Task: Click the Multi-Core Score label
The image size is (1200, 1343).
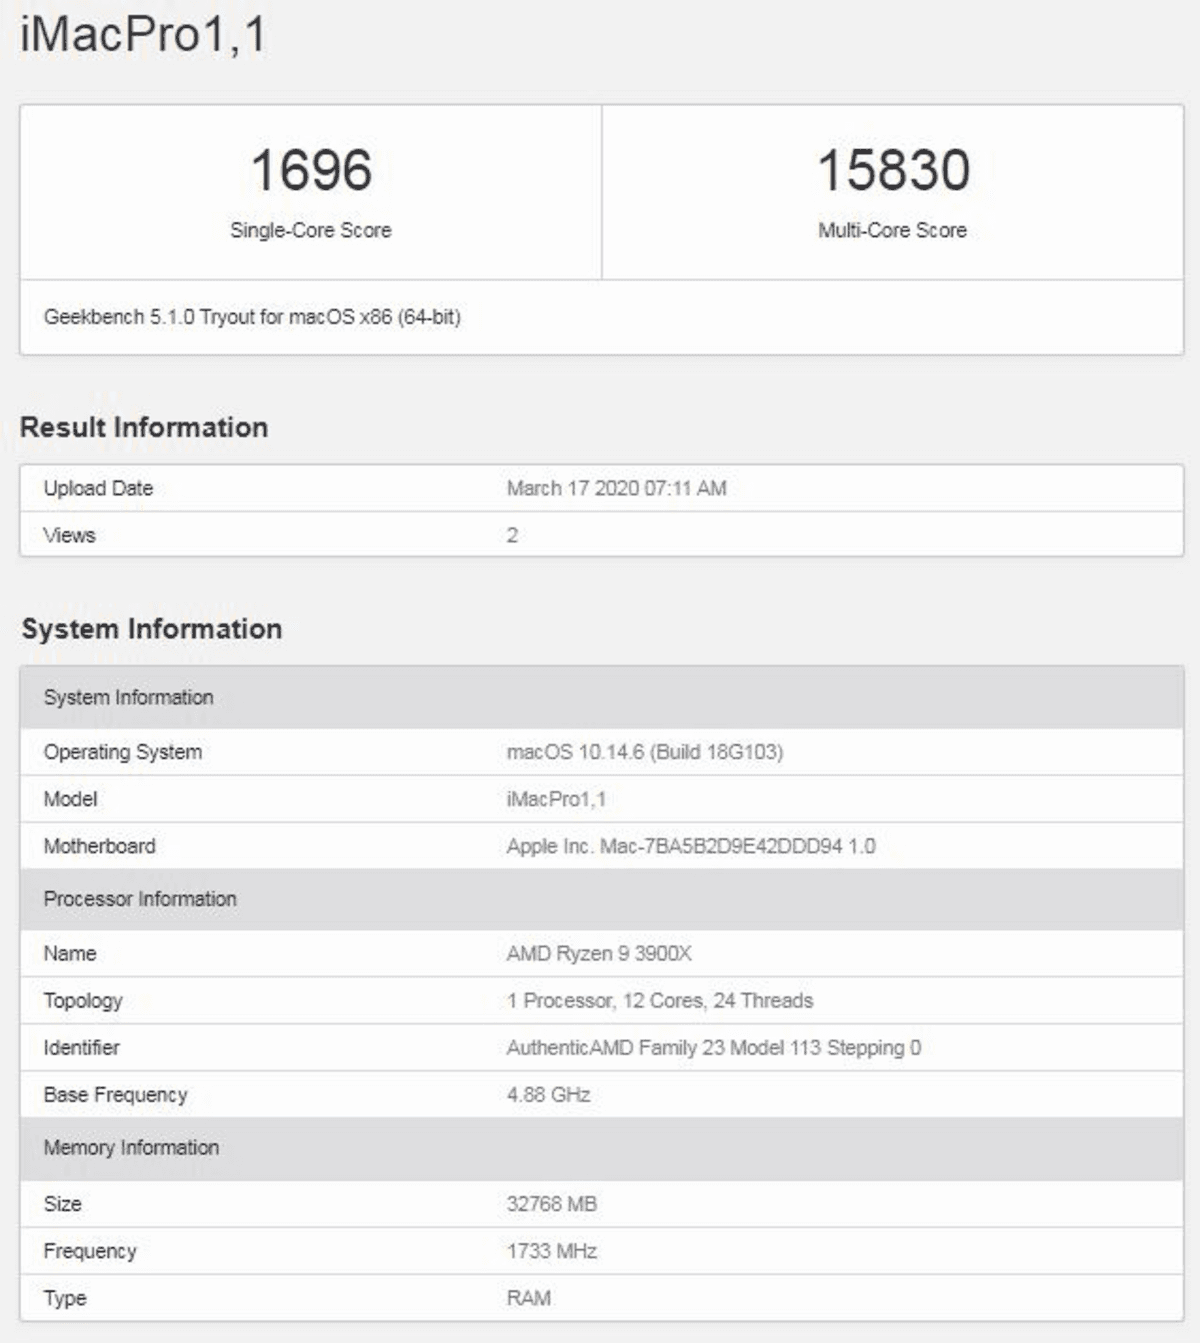Action: click(x=893, y=230)
